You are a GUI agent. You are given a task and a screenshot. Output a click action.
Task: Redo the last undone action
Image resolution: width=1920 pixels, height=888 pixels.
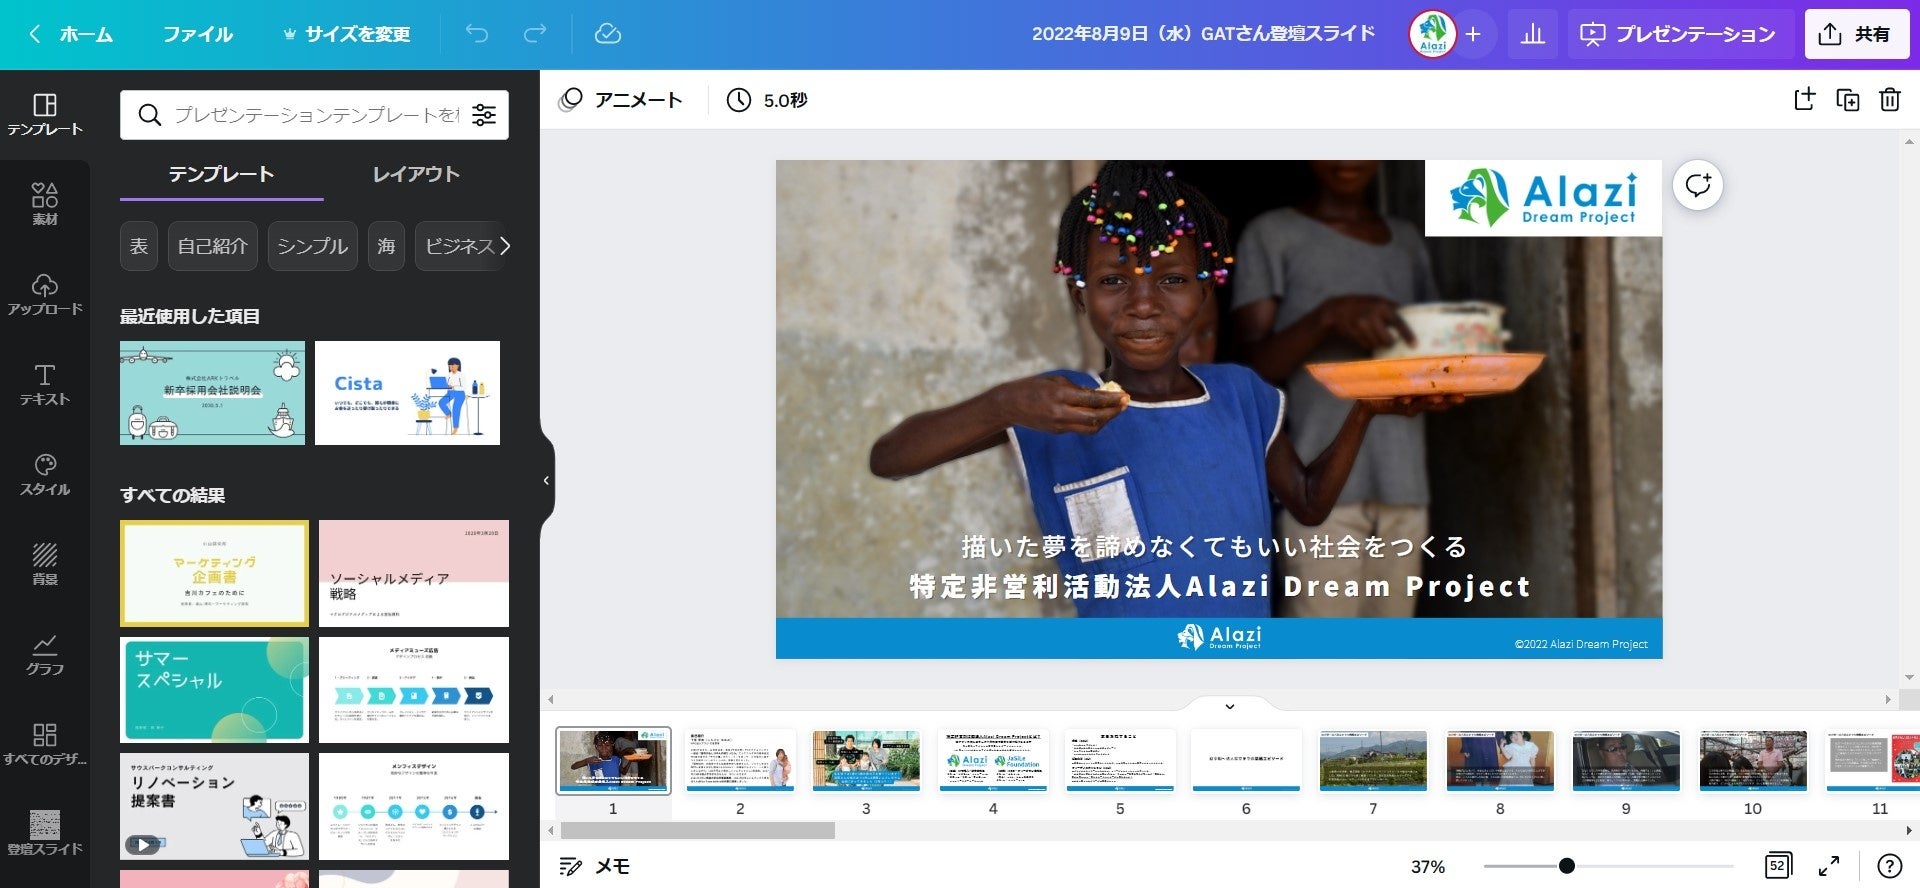pos(535,34)
